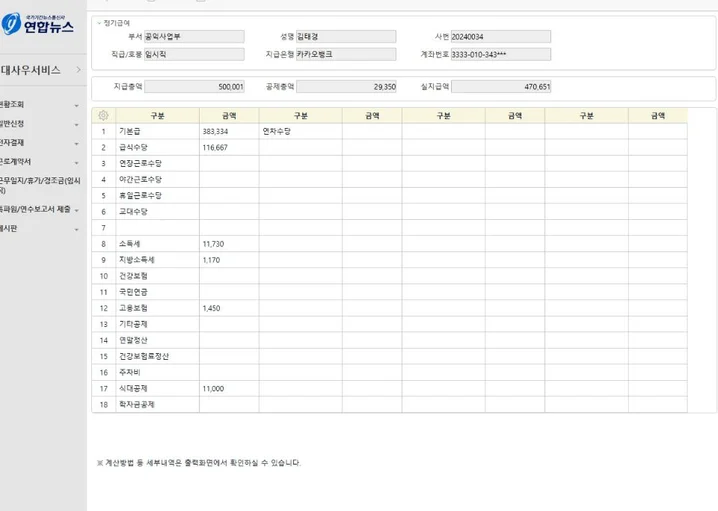Expand the 일반신청 sidebar arrow
This screenshot has width=718, height=511.
click(x=76, y=124)
